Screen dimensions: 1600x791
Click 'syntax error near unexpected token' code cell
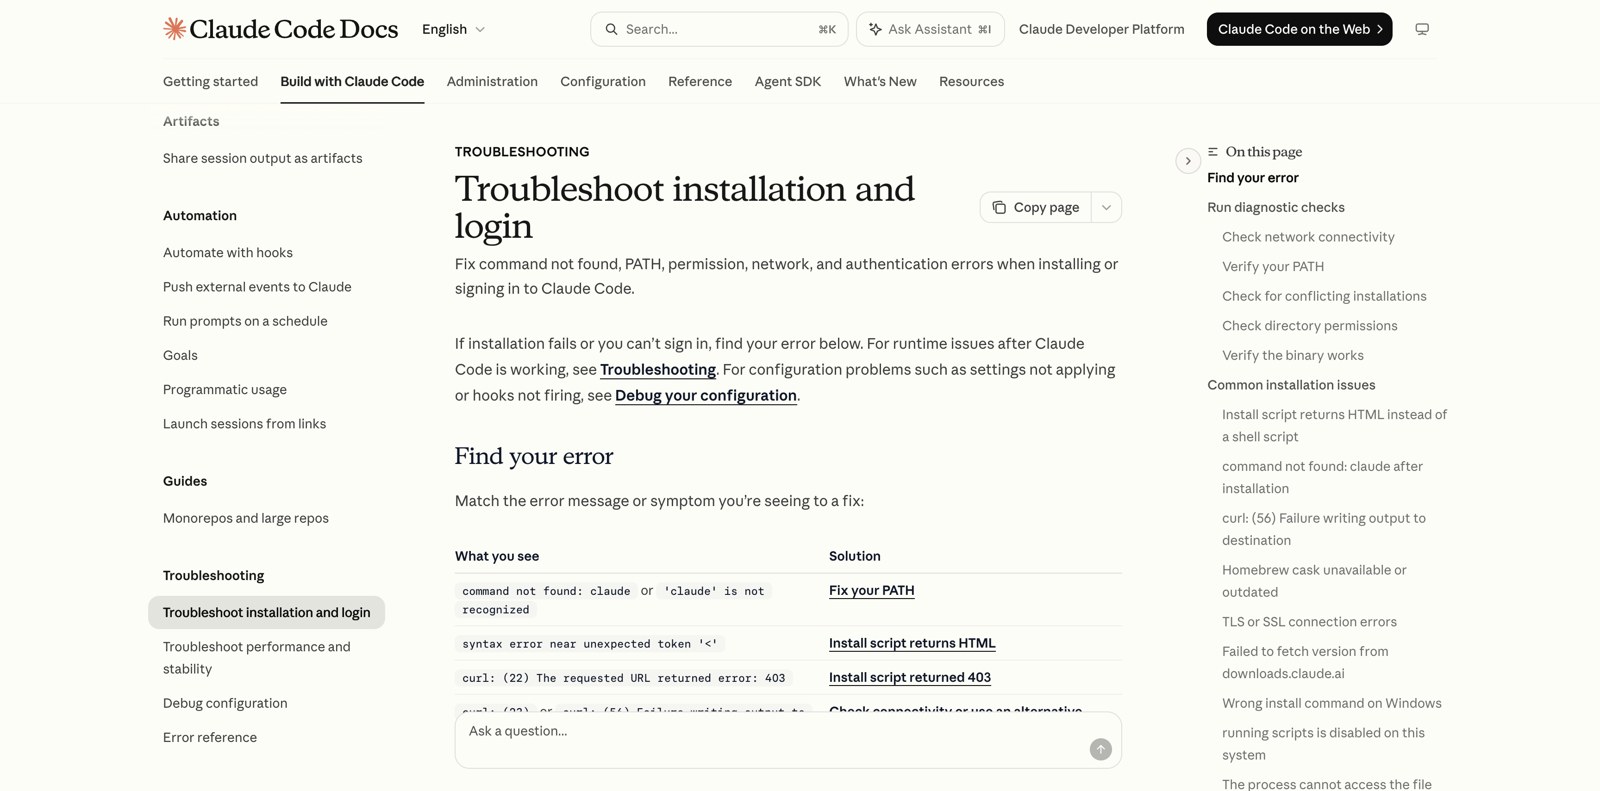pyautogui.click(x=589, y=643)
